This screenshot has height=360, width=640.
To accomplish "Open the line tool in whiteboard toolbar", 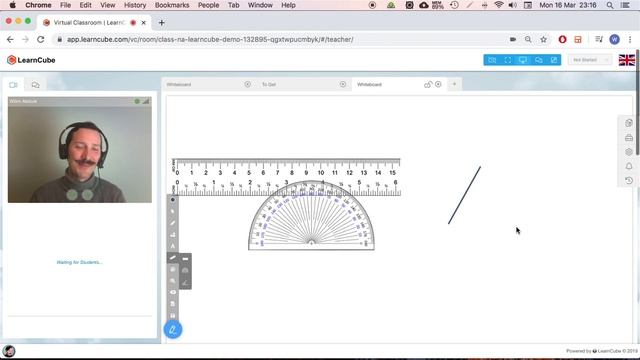I will [173, 258].
